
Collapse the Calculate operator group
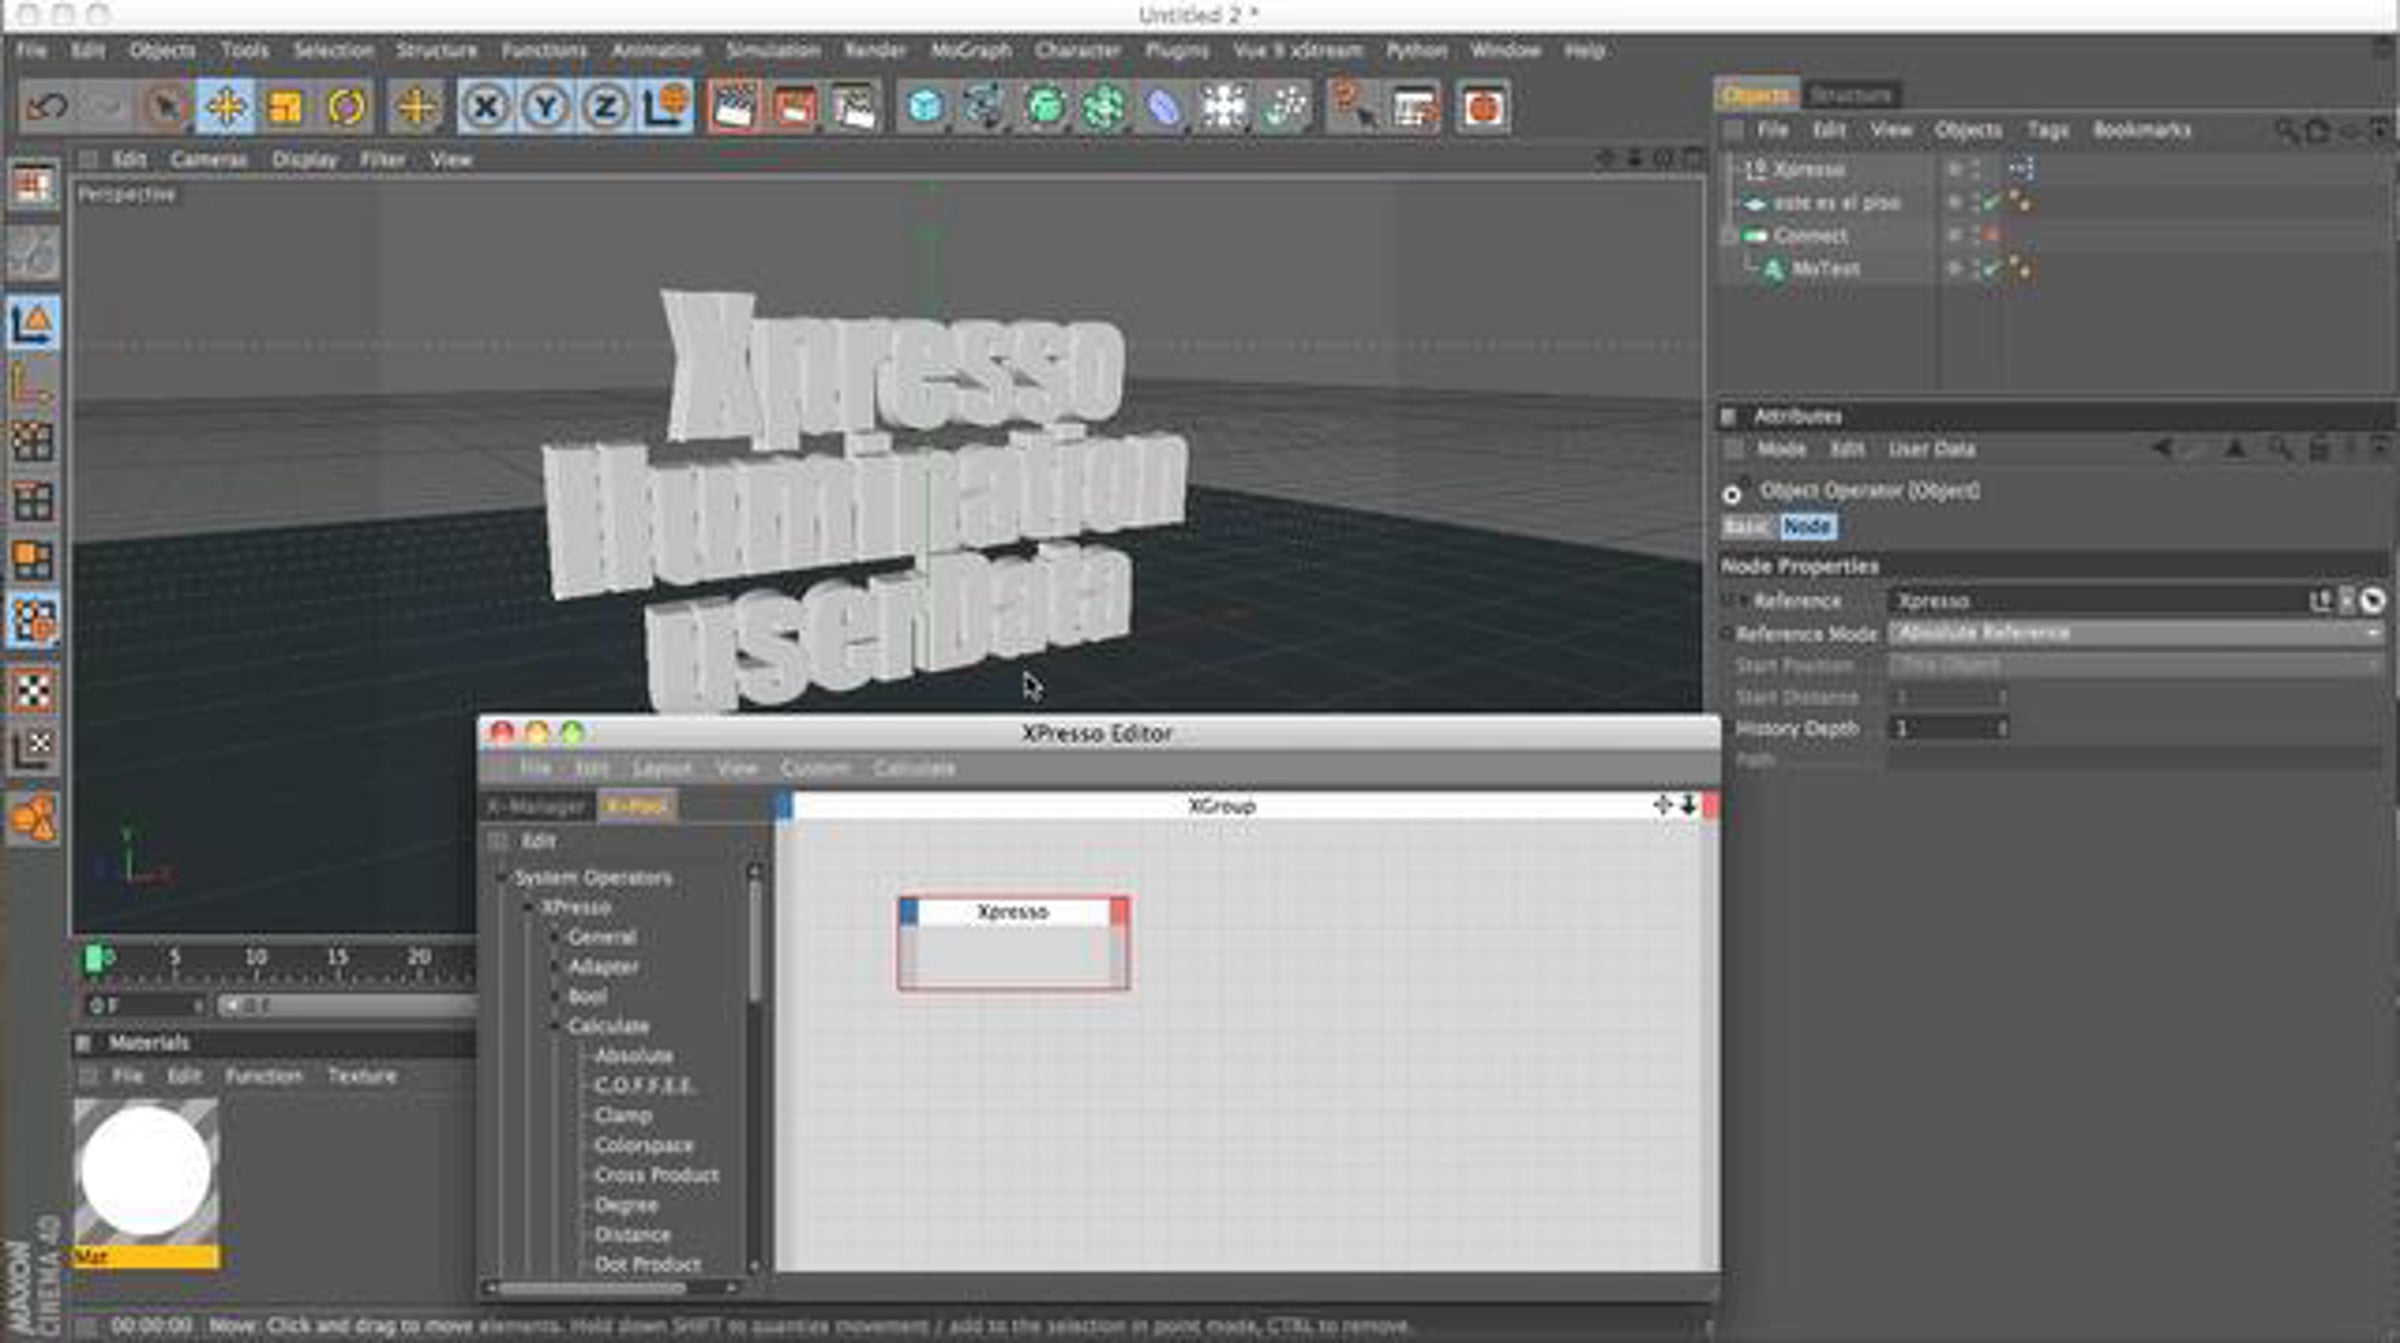click(555, 1026)
